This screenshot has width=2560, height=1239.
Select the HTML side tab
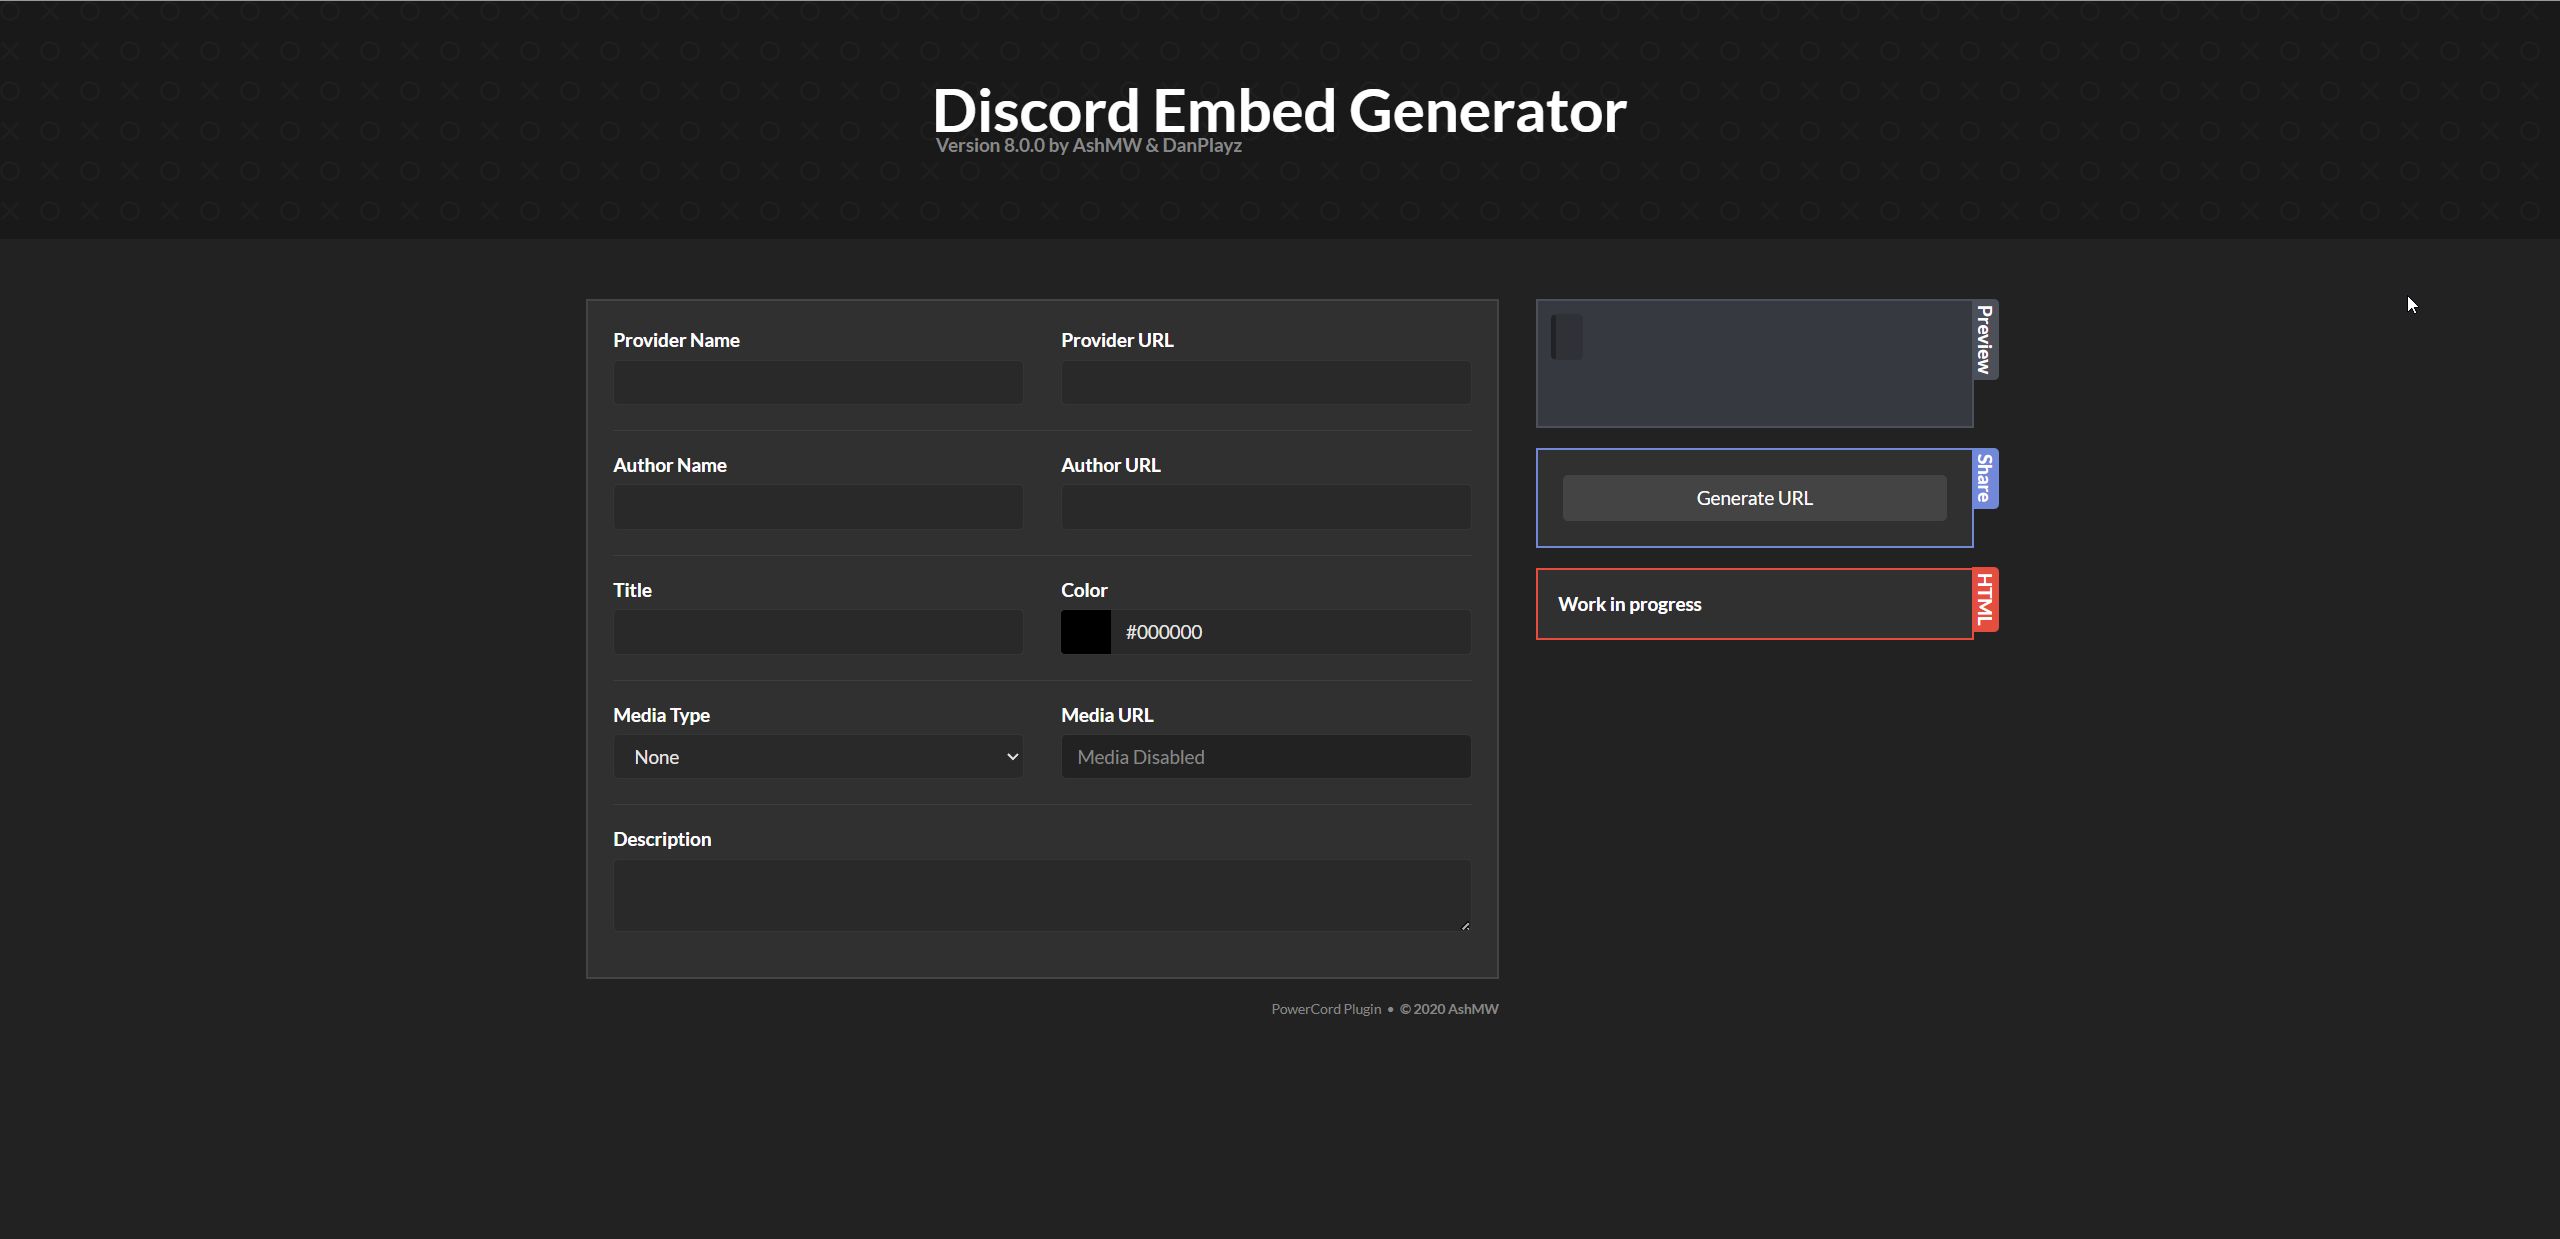coord(1985,600)
